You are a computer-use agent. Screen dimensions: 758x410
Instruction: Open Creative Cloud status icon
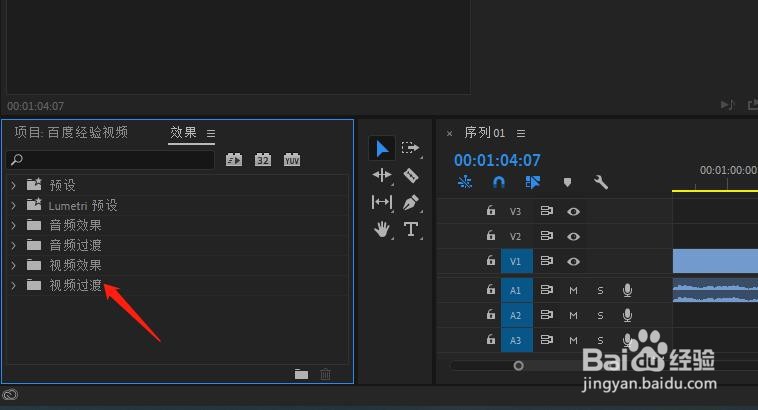10,395
